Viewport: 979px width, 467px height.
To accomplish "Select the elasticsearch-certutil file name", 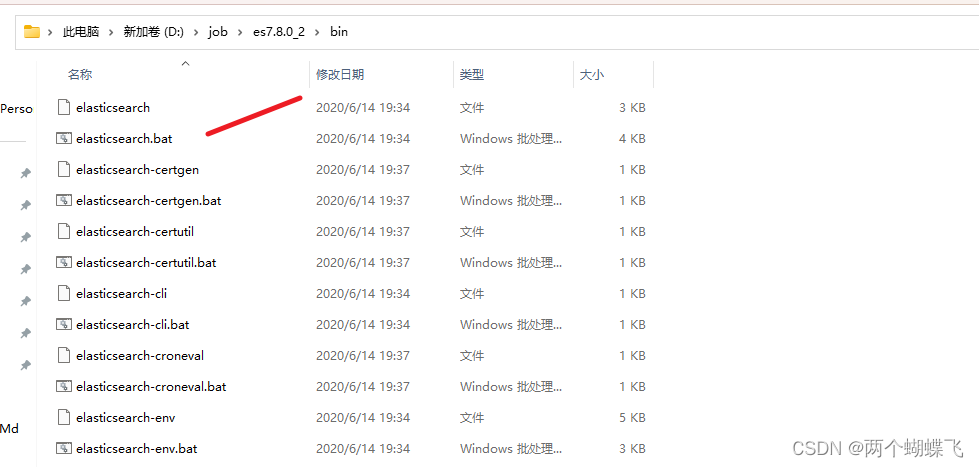I will (x=135, y=232).
